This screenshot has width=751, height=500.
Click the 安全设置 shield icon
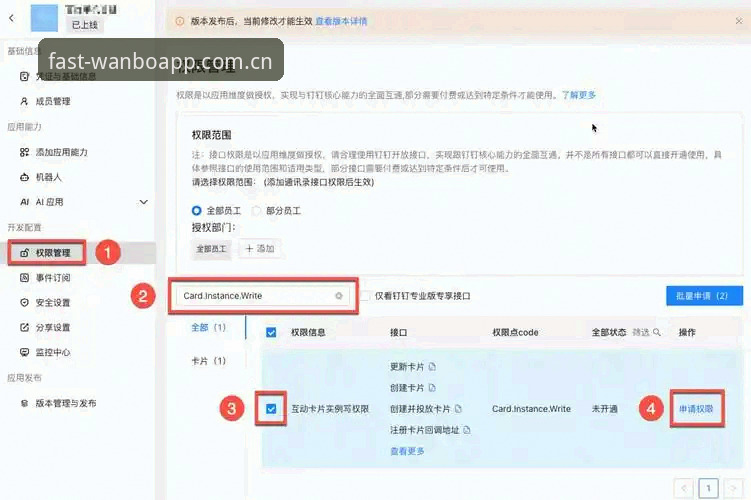(x=24, y=303)
